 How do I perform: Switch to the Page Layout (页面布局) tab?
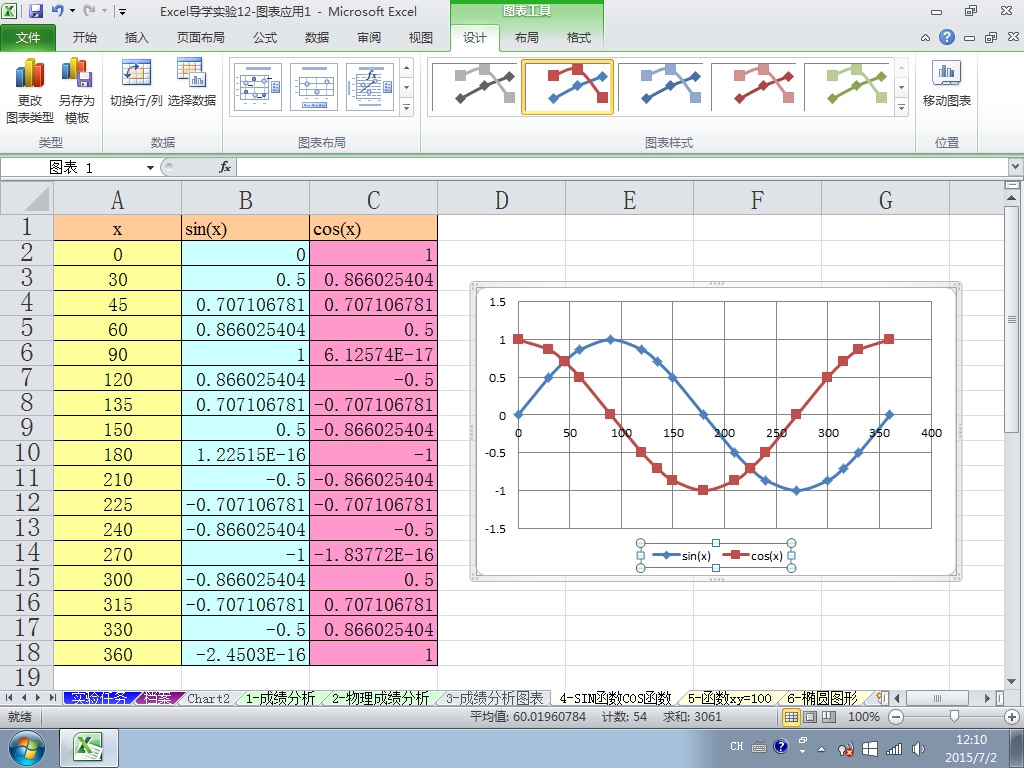(x=200, y=38)
